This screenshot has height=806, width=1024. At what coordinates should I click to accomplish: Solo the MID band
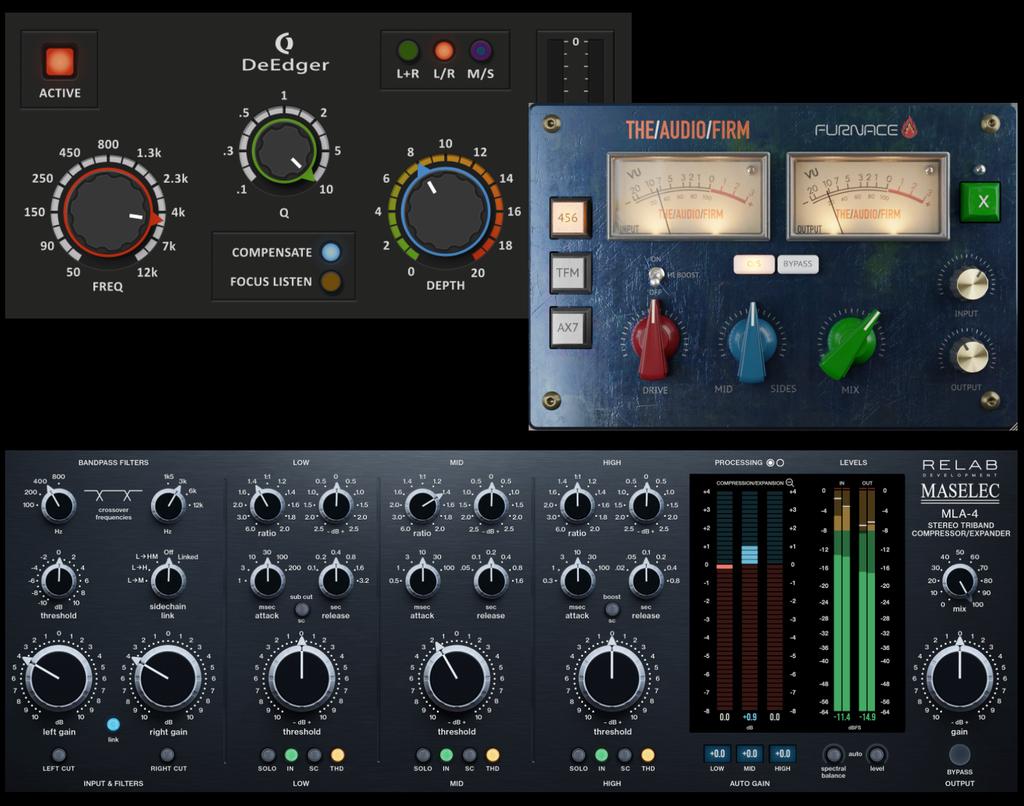click(x=423, y=755)
